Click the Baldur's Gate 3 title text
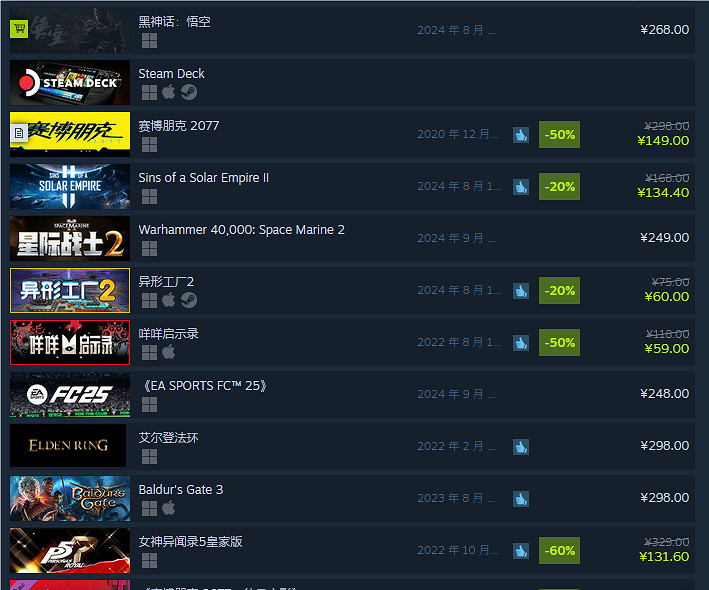This screenshot has width=709, height=590. tap(180, 490)
